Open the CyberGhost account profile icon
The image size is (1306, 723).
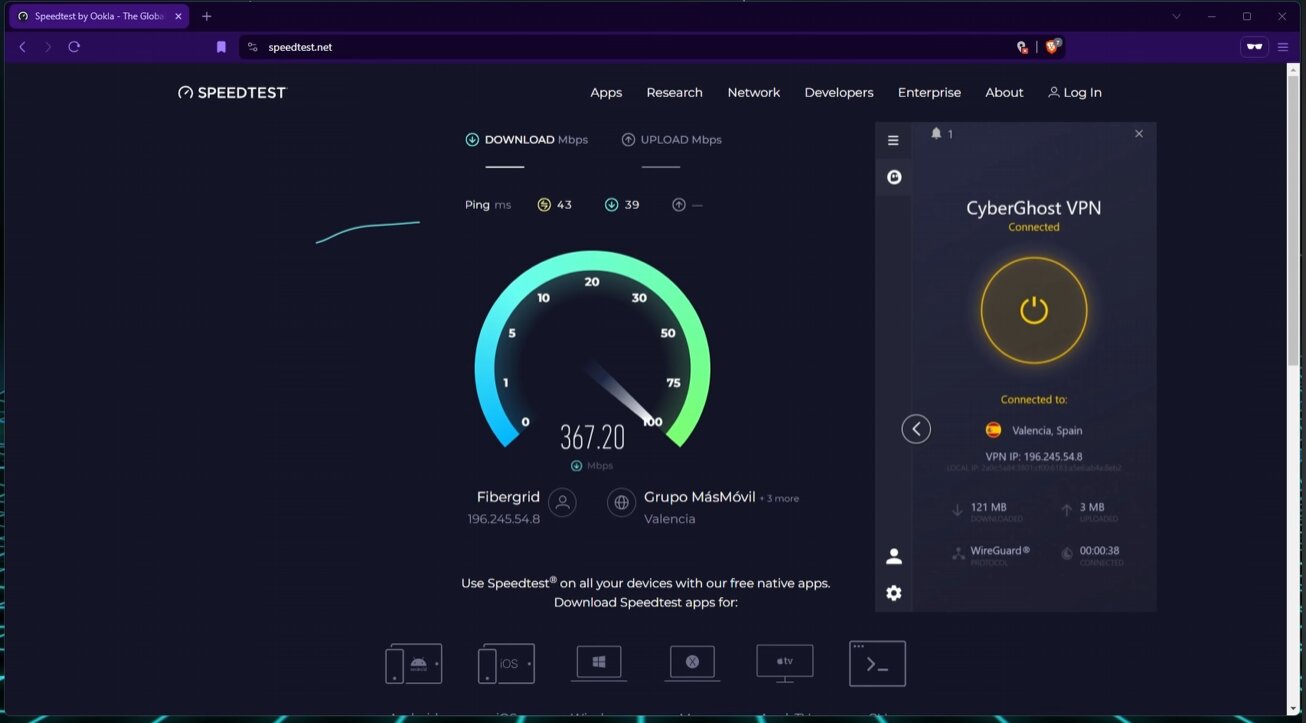coord(894,556)
